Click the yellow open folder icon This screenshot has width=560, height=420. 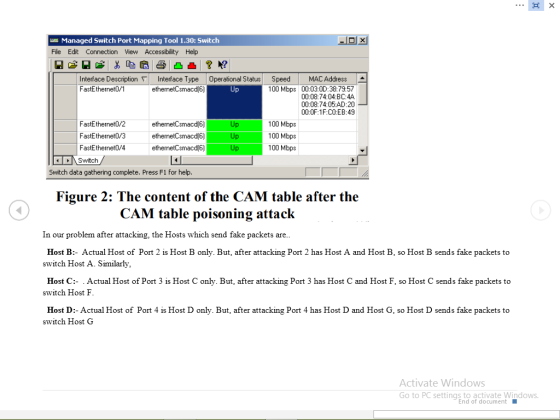72,65
